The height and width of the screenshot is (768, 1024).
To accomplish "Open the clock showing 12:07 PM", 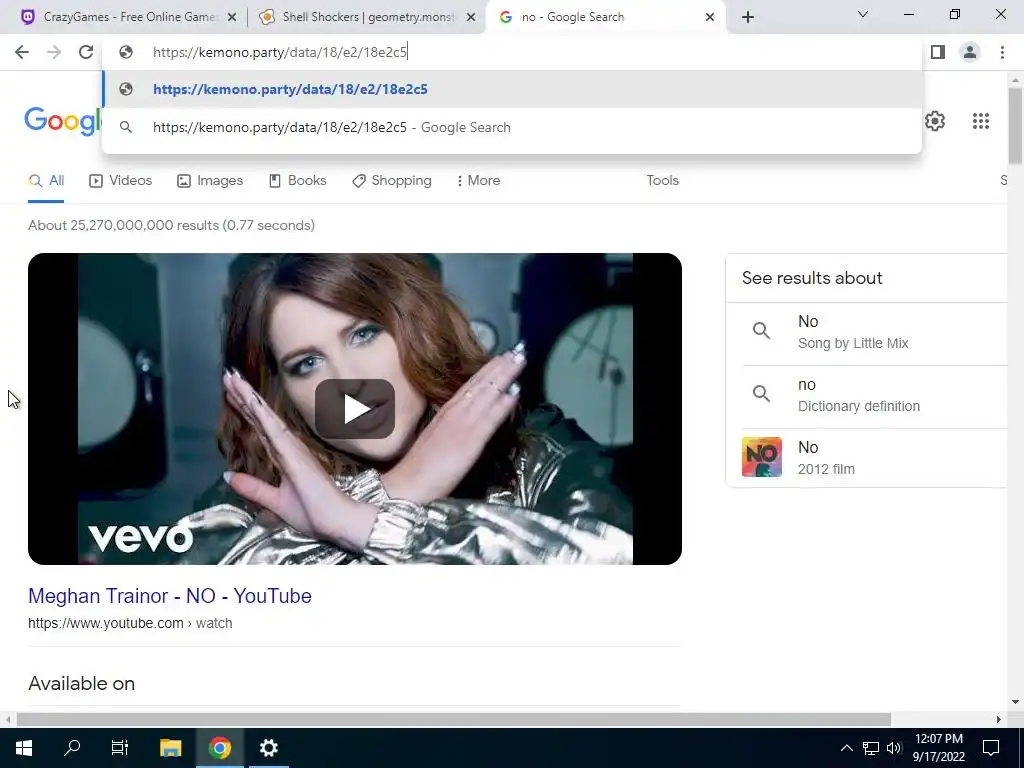I will (938, 748).
